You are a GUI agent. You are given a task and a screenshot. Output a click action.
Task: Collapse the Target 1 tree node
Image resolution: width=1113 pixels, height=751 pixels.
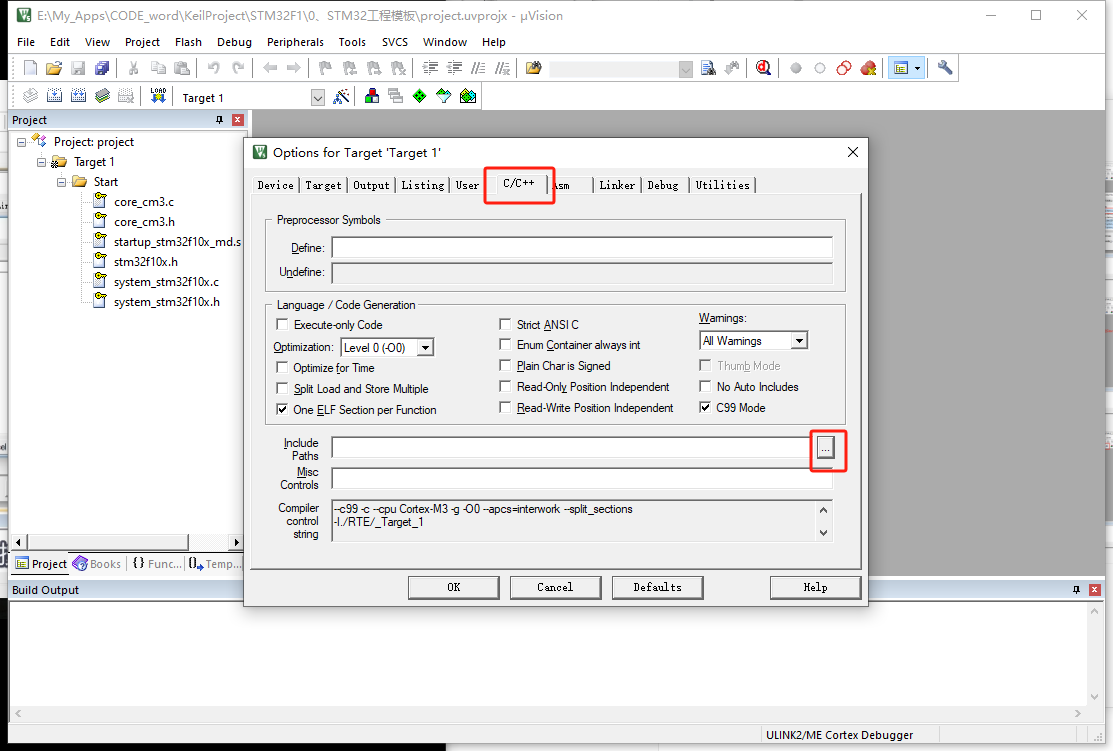coord(42,162)
